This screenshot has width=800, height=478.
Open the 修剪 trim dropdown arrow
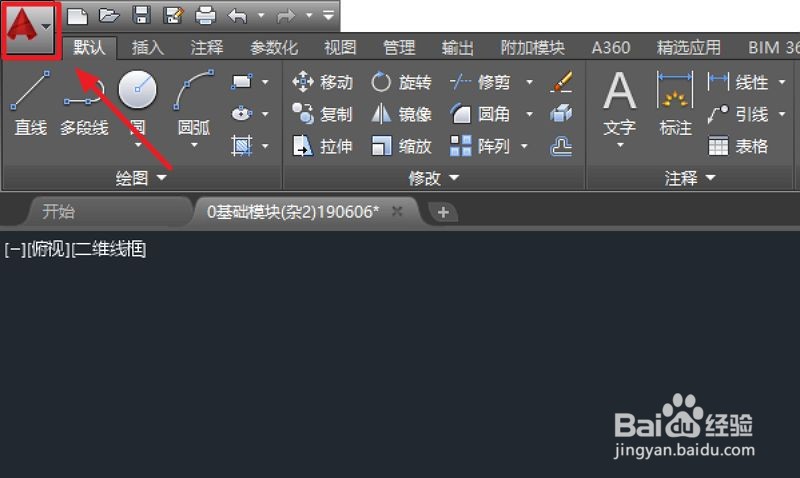point(529,82)
